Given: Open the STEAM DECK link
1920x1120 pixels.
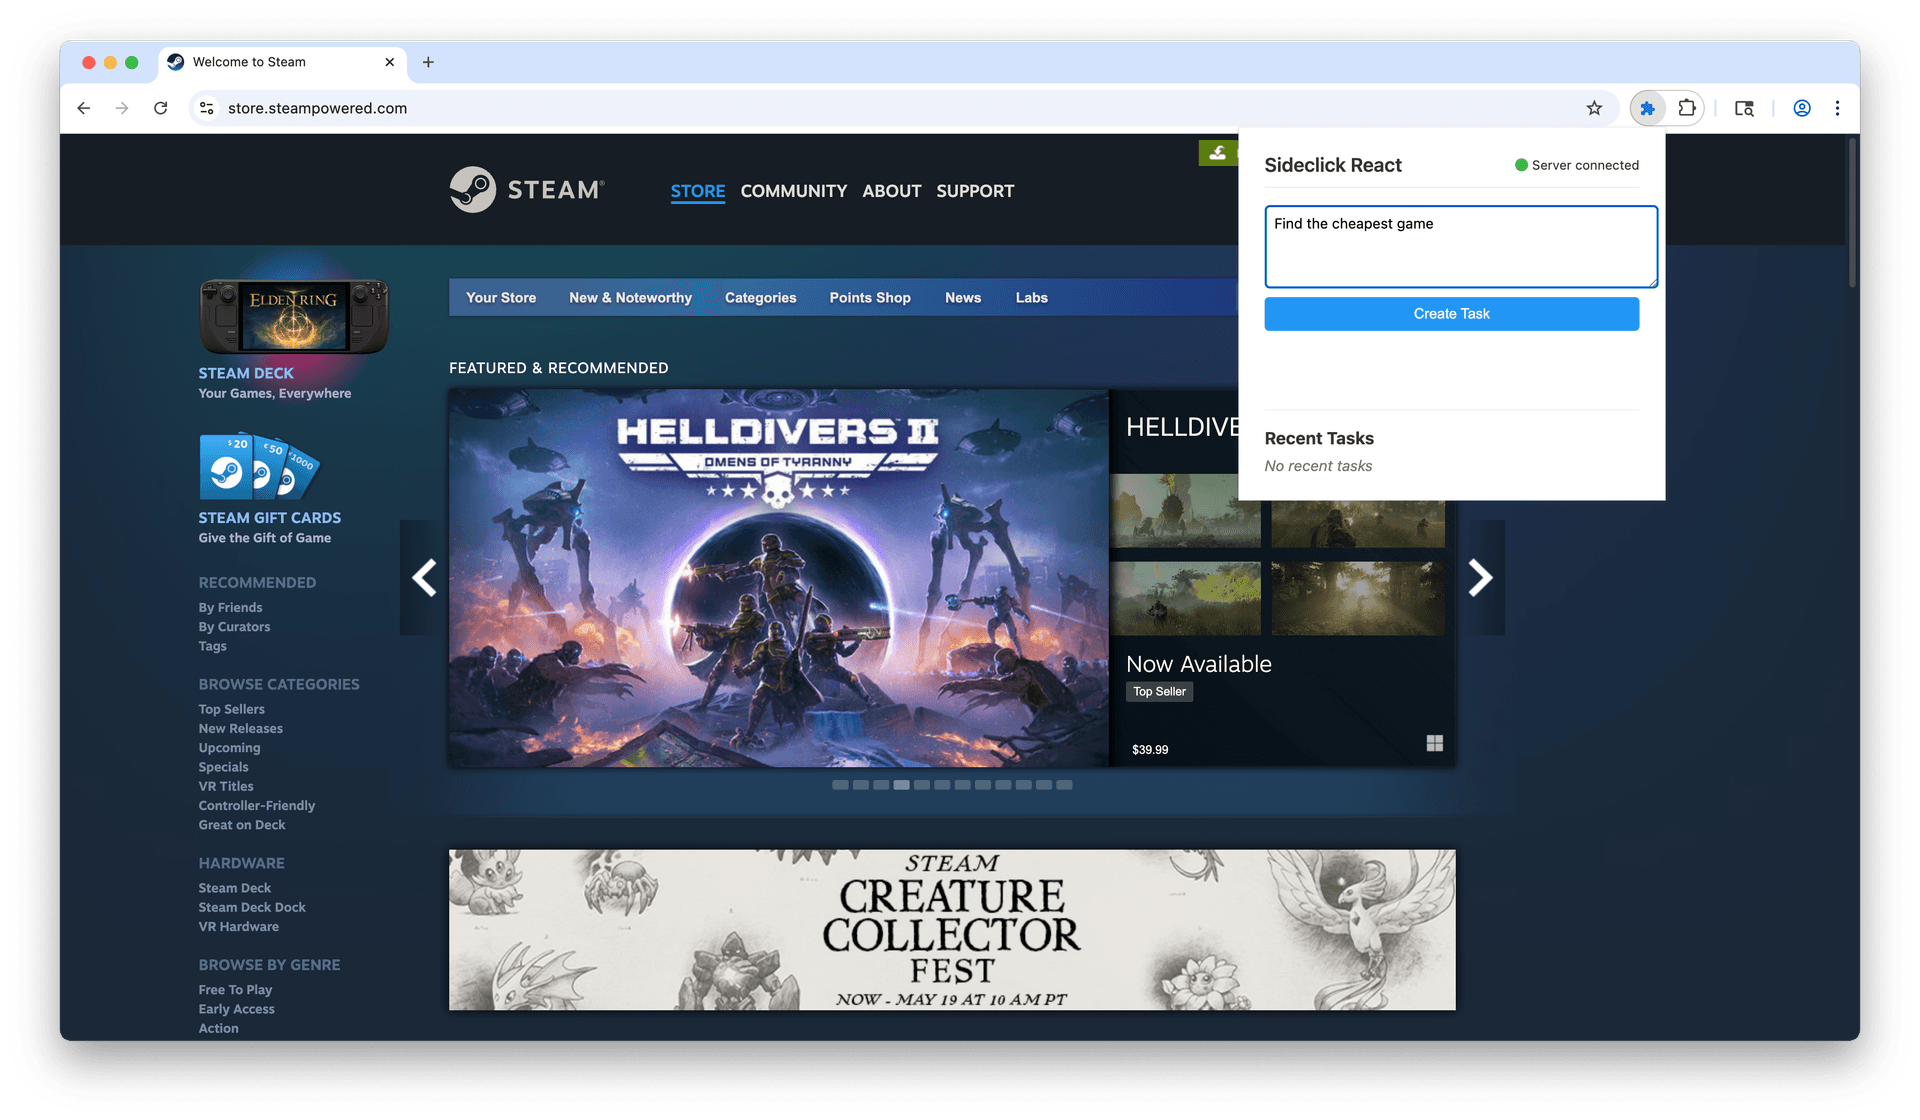Looking at the screenshot, I should 246,373.
